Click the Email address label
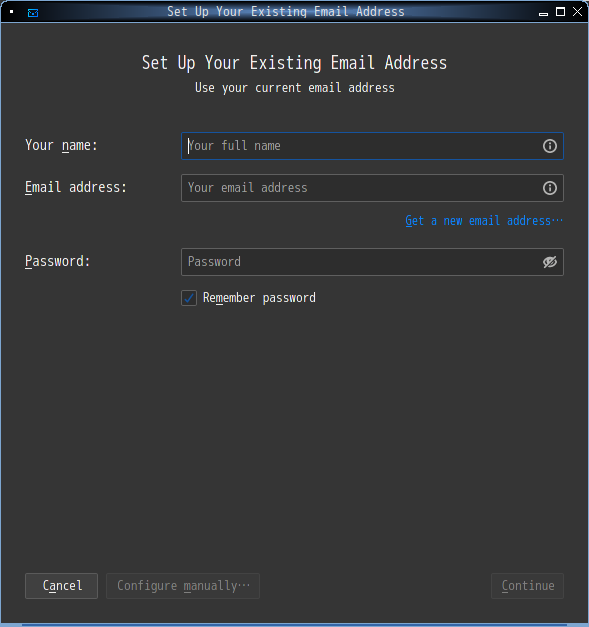The image size is (589, 627). click(x=76, y=188)
